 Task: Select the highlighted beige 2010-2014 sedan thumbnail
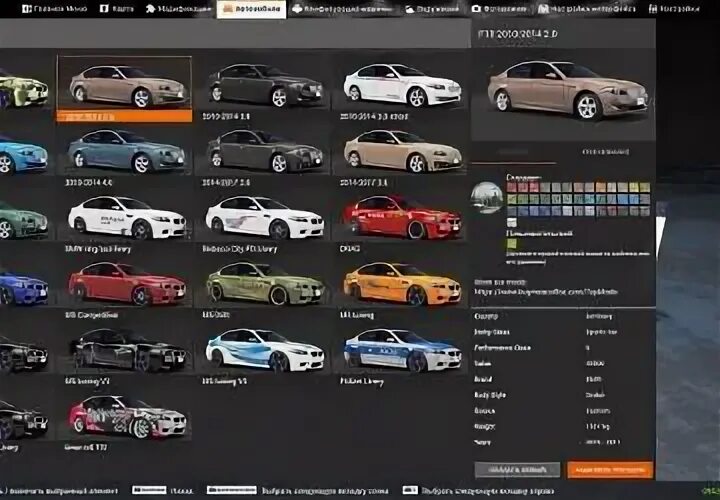[124, 89]
